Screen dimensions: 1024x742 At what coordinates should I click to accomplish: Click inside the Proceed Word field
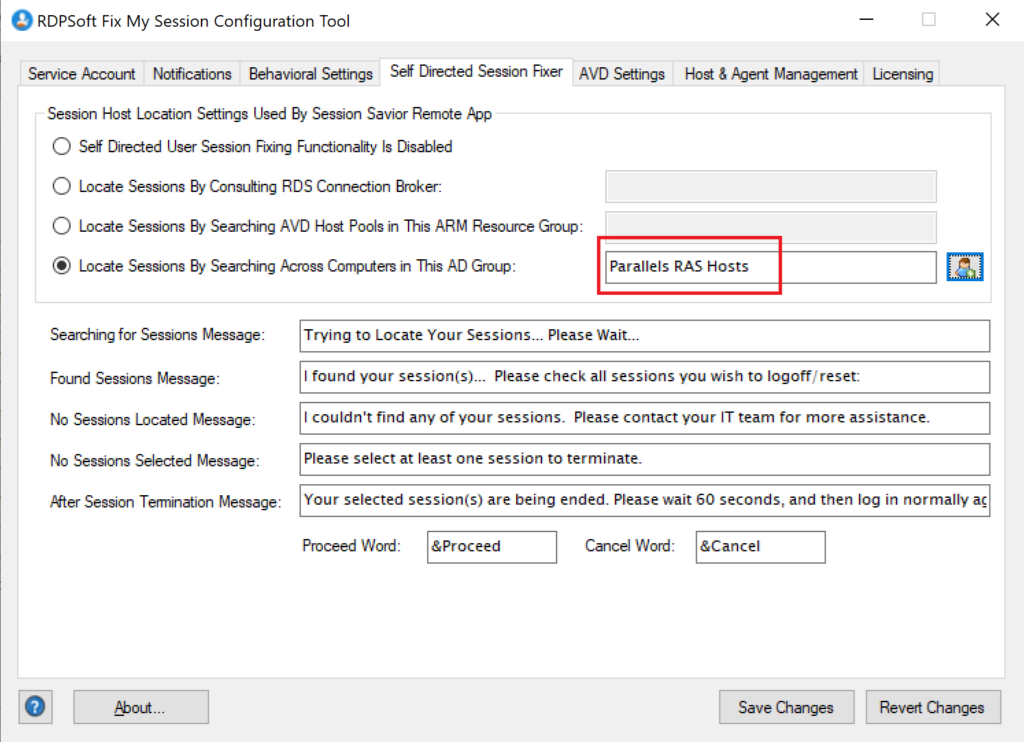point(491,547)
